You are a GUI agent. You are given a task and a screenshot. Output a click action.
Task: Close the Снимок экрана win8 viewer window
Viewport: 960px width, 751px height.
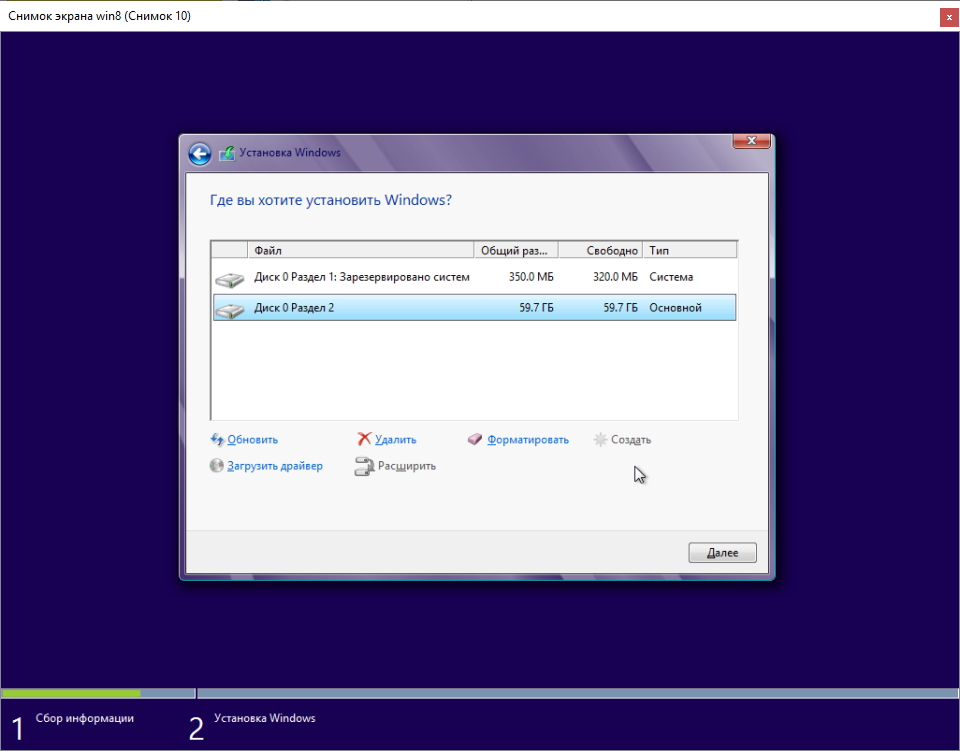949,17
